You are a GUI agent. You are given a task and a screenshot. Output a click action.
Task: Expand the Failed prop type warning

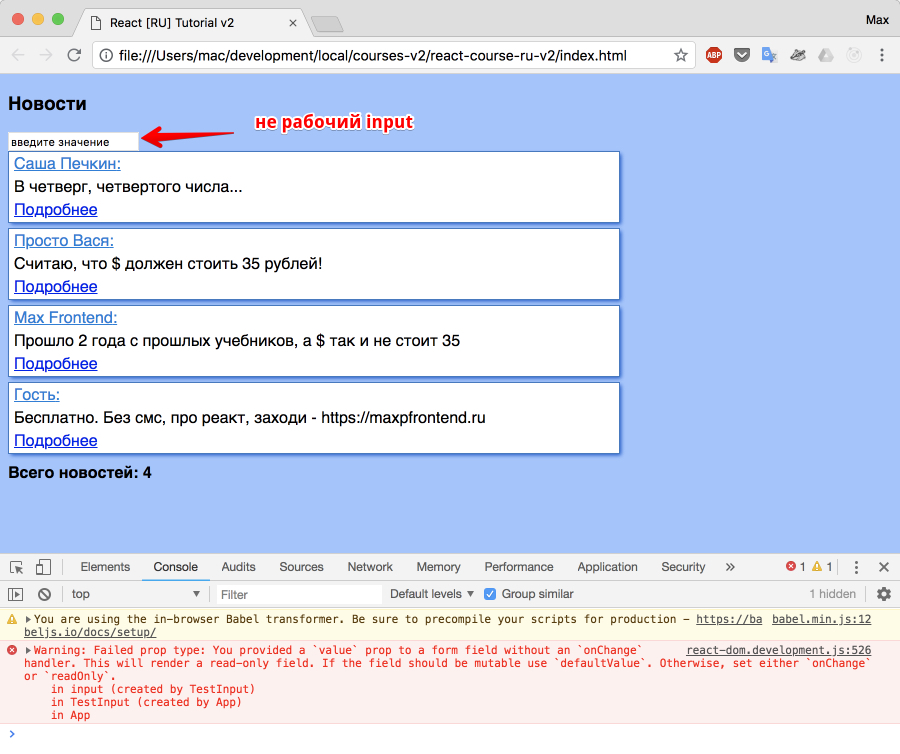pyautogui.click(x=28, y=650)
